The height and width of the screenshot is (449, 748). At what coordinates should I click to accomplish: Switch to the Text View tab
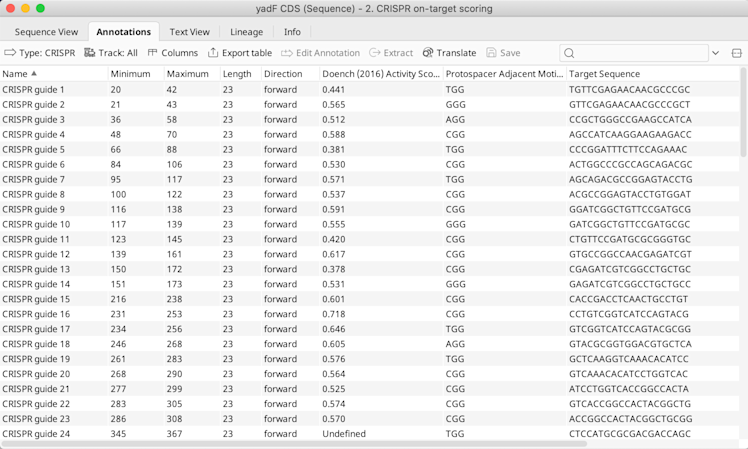(x=189, y=32)
